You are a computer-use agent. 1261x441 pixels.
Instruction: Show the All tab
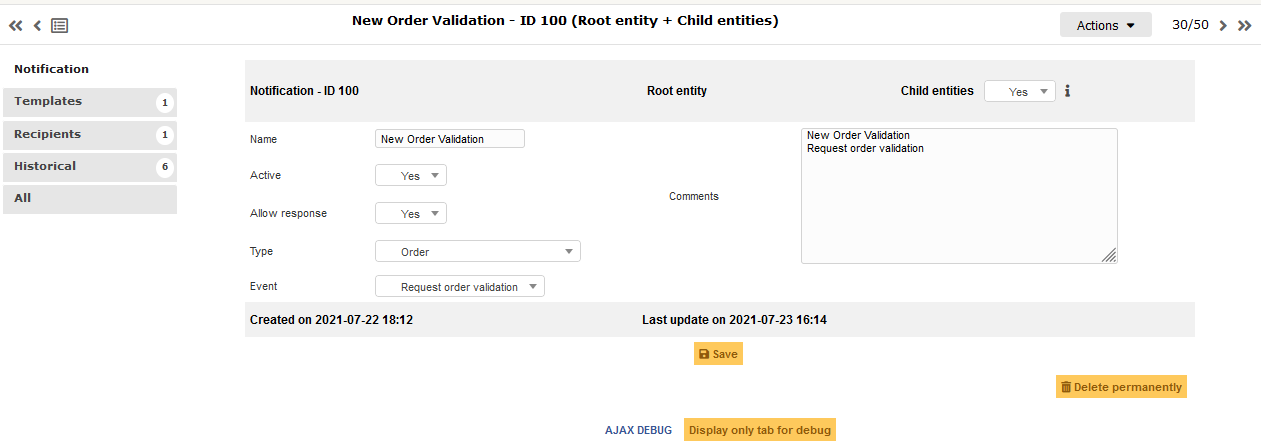point(90,198)
